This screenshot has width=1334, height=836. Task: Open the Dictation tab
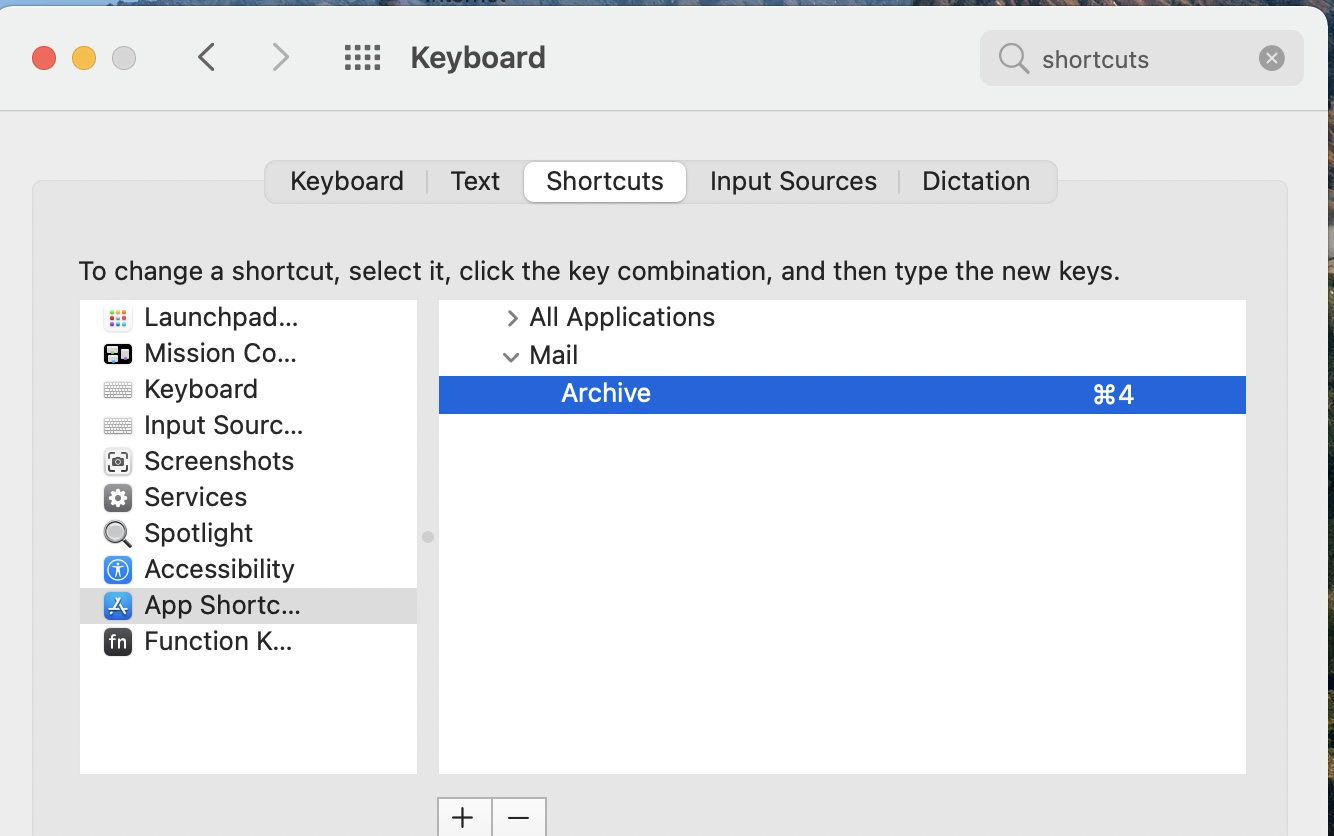[x=975, y=181]
